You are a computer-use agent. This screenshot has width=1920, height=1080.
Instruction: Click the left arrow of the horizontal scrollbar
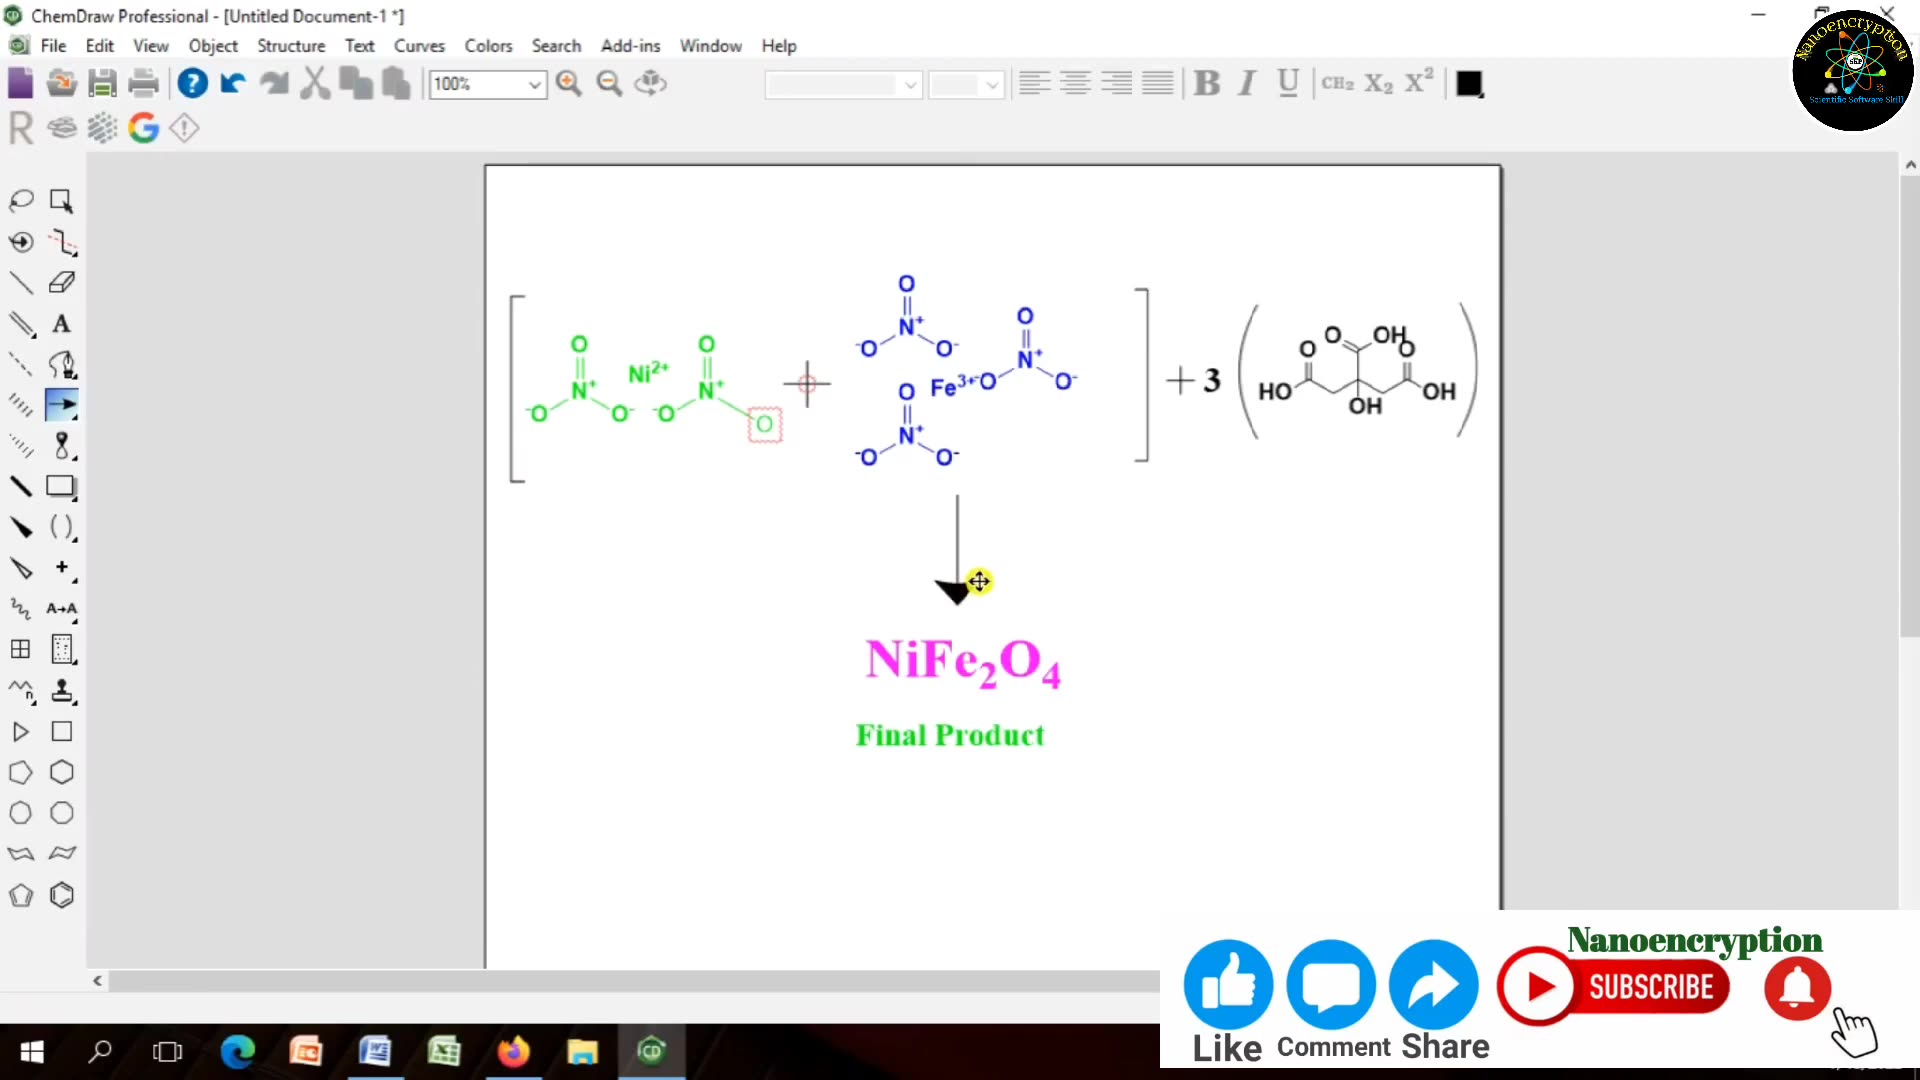pos(97,982)
